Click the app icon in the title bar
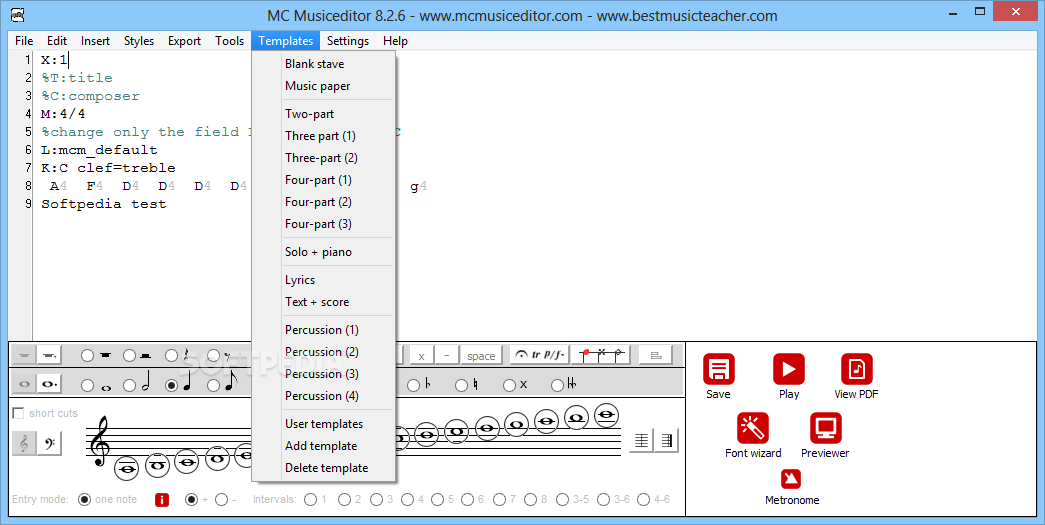This screenshot has height=525, width=1045. (x=19, y=15)
